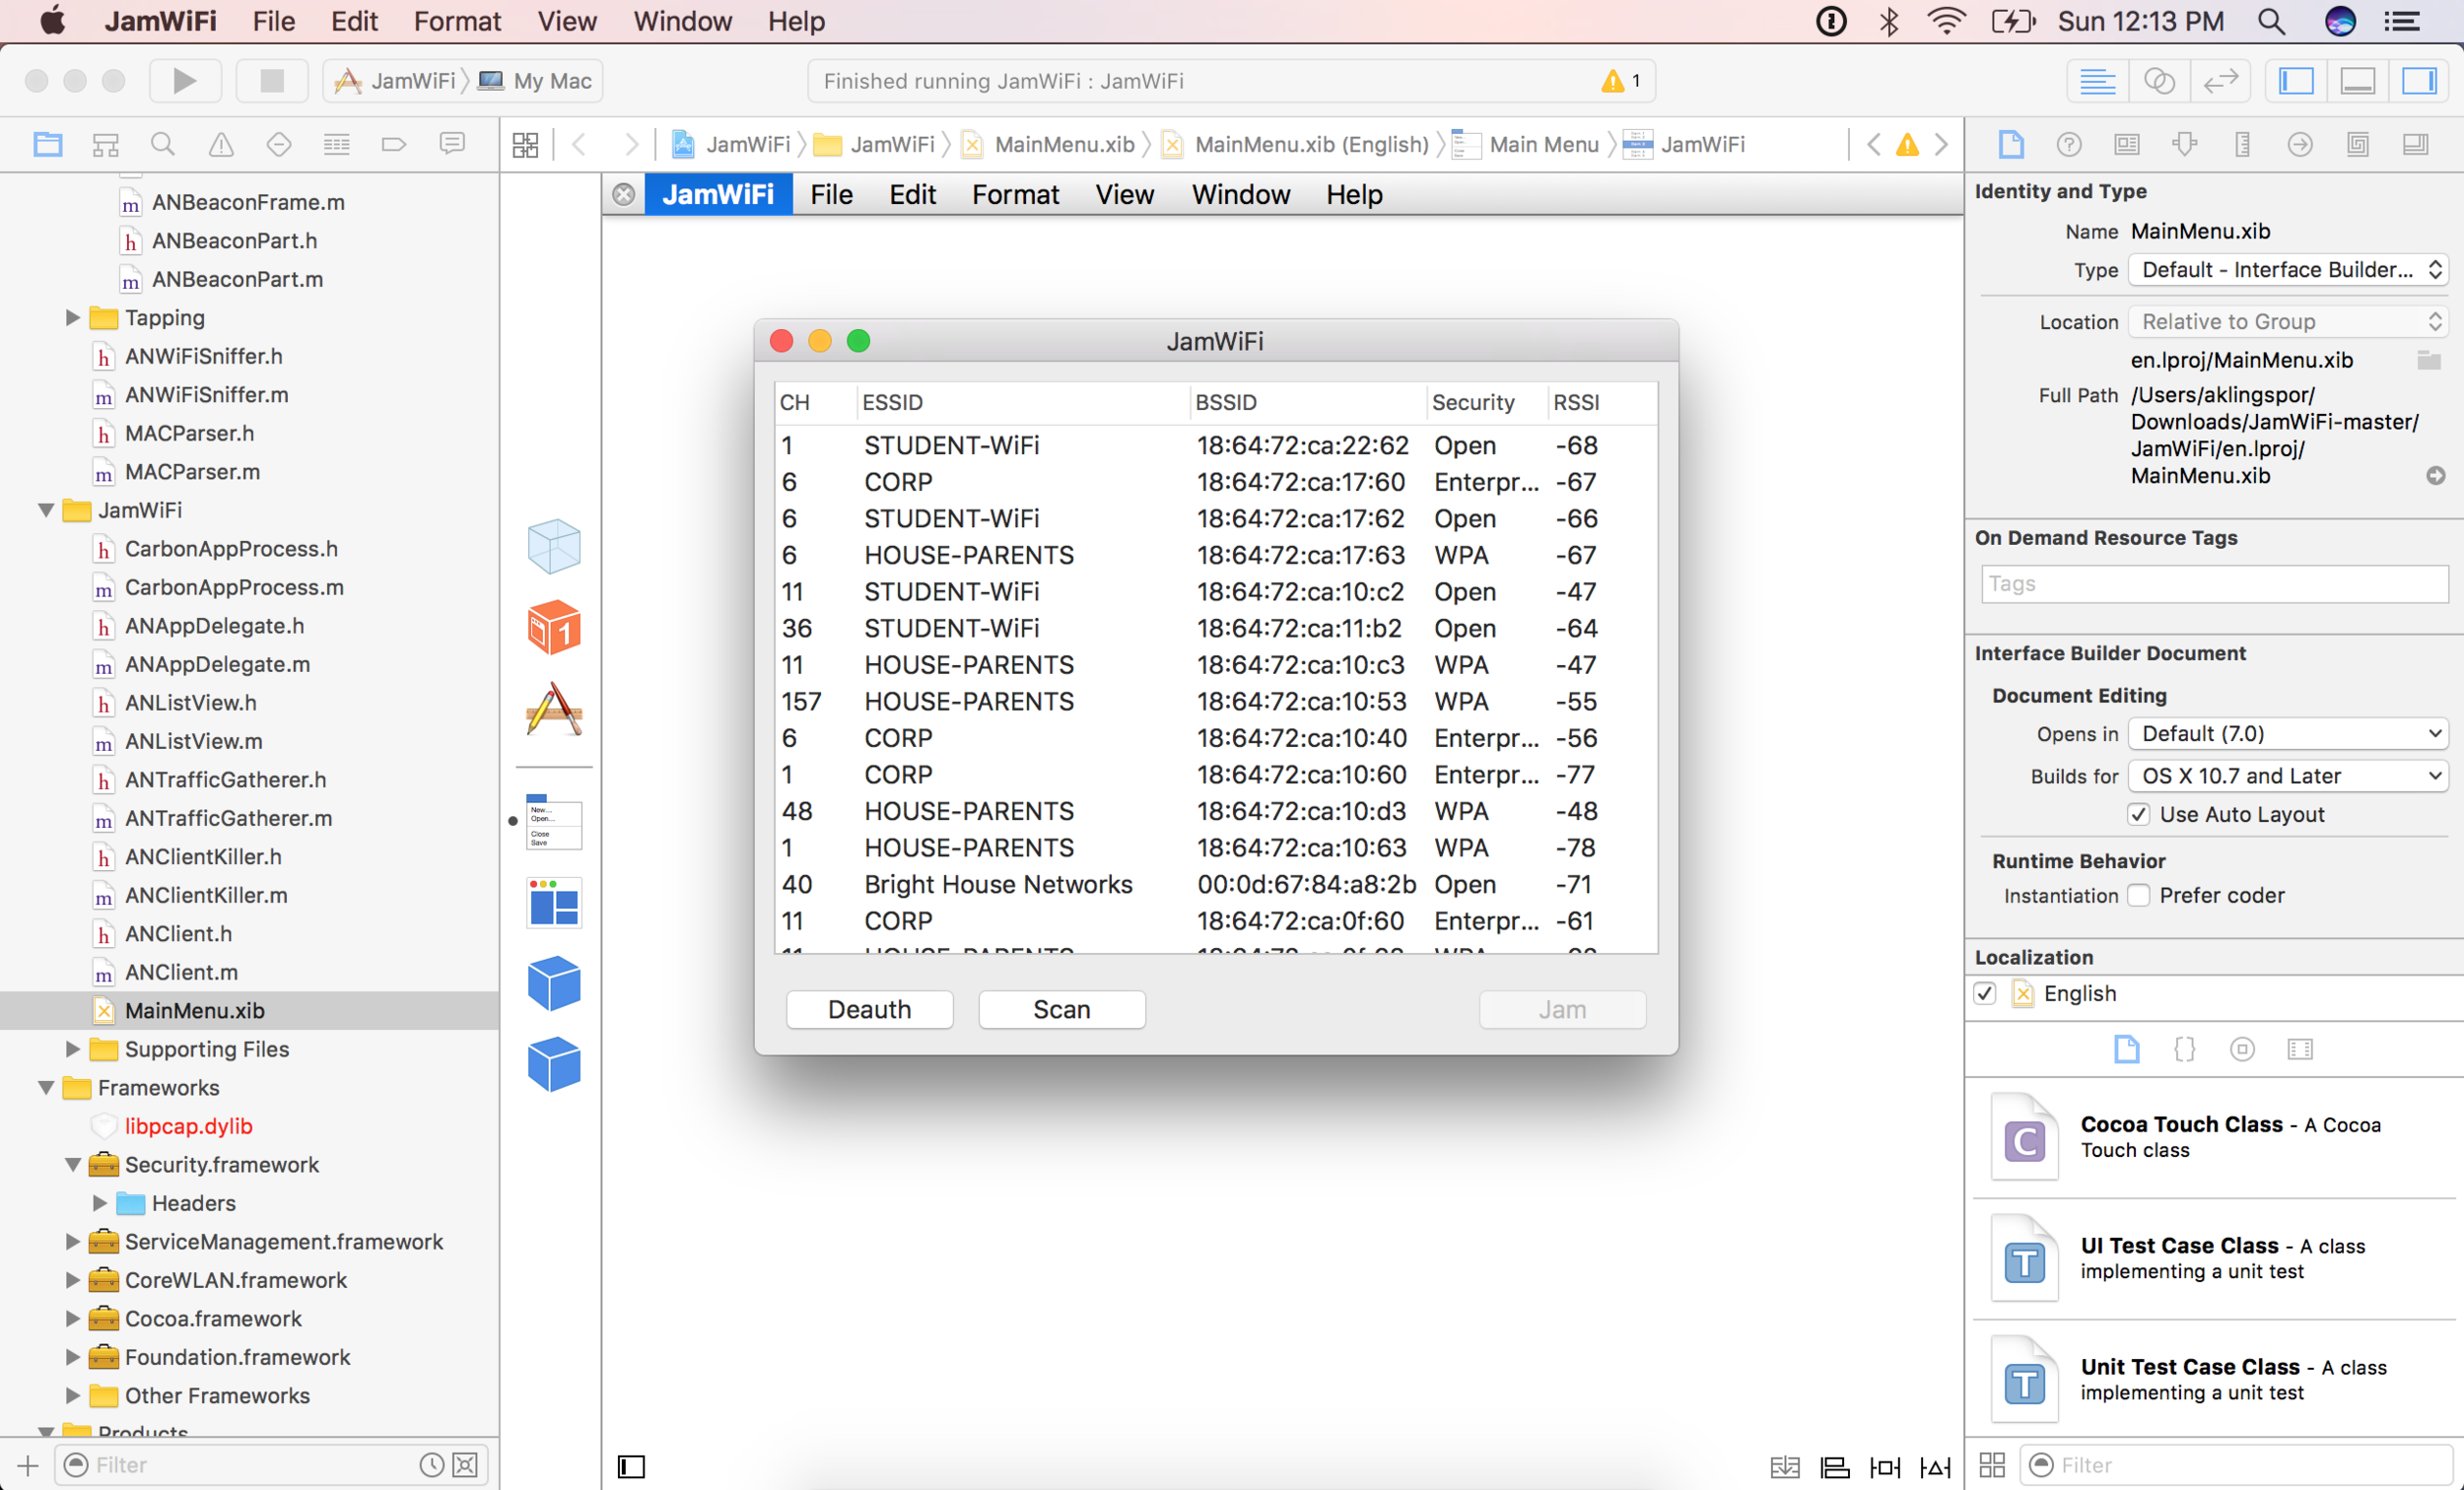
Task: Open the Pin constraints icon
Action: [x=1885, y=1467]
